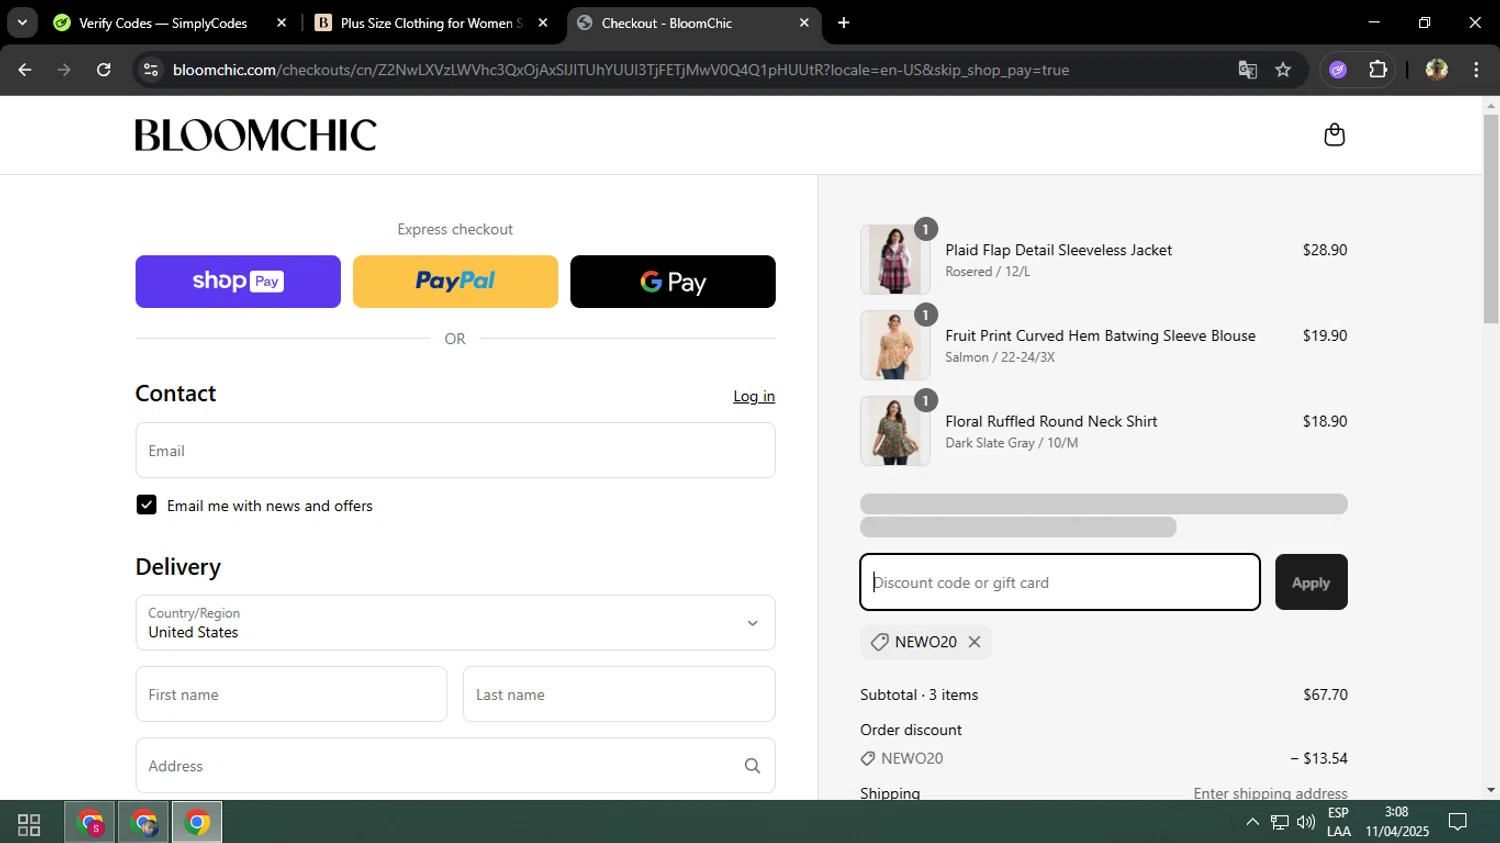Click the page vertical scrollbar

click(1491, 220)
